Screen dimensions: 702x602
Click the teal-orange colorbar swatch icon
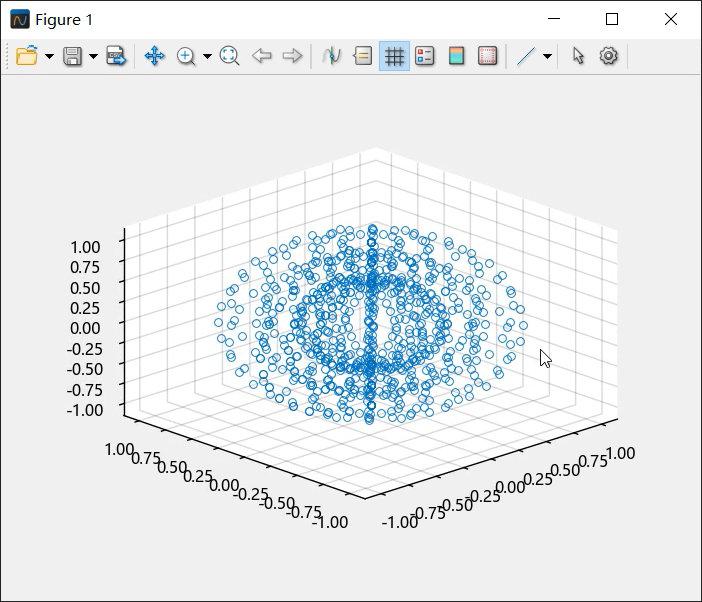456,56
